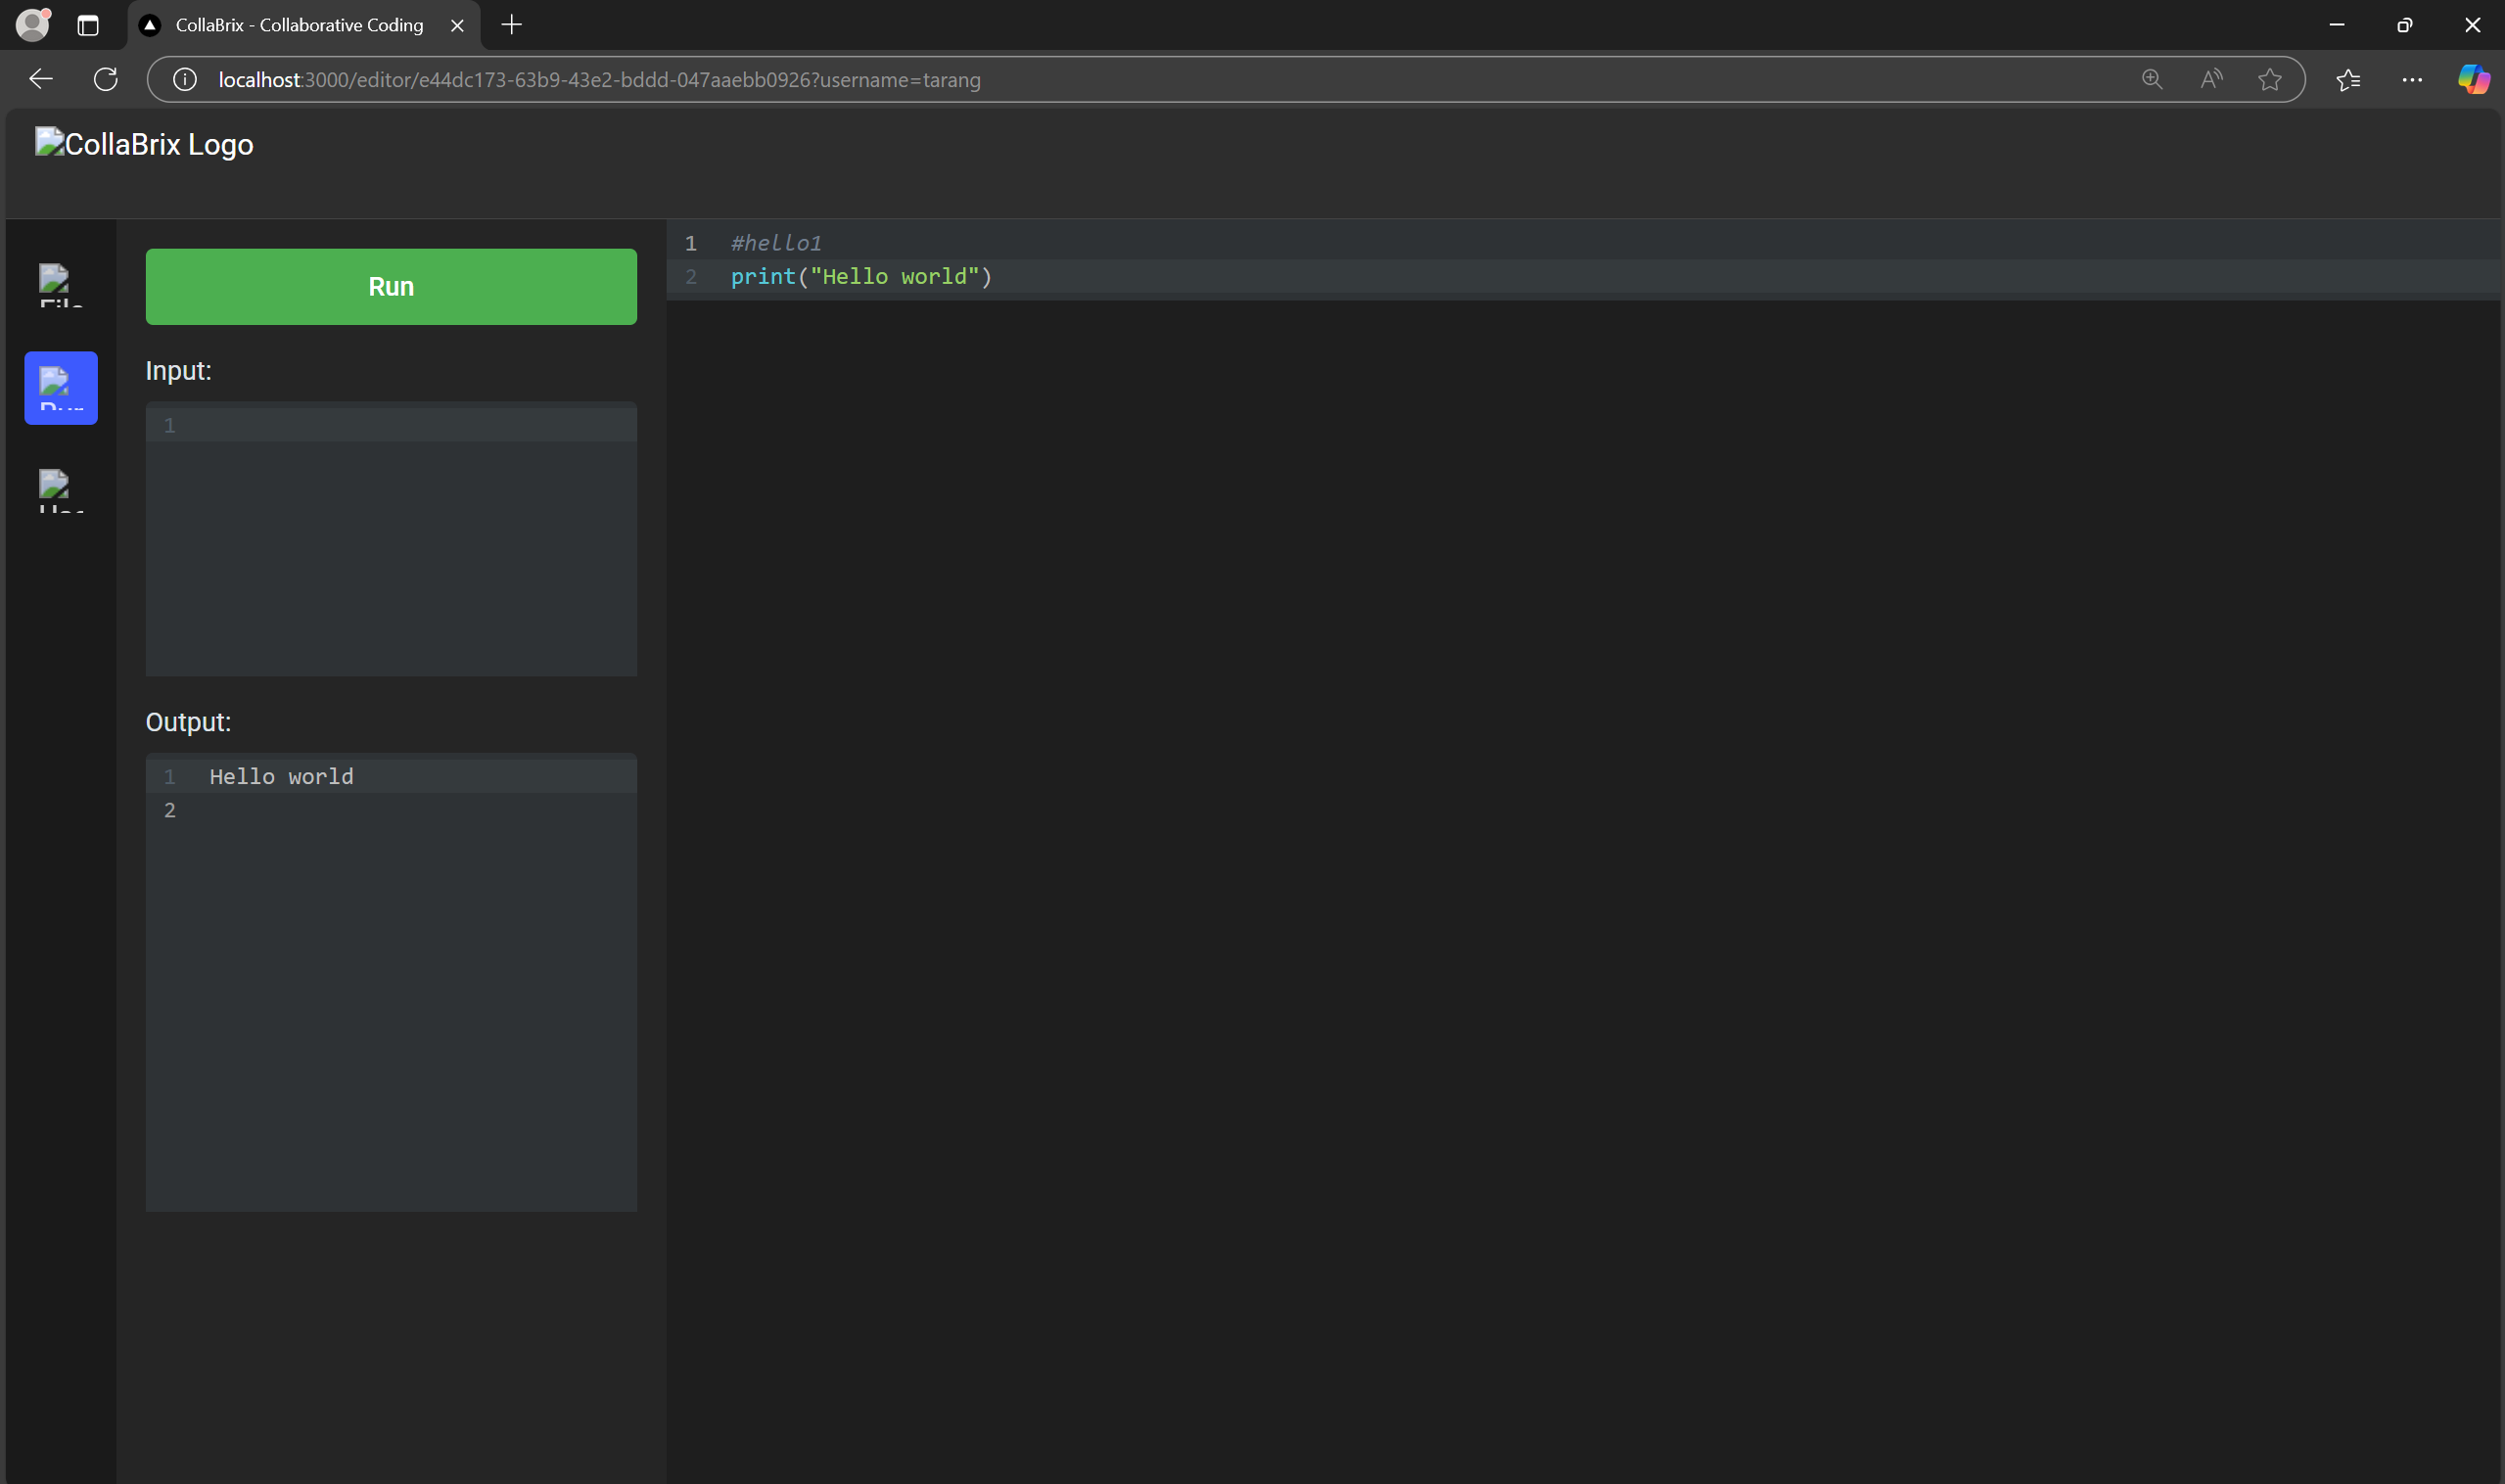Click the site information icon in address bar
This screenshot has height=1484, width=2505.
(185, 79)
